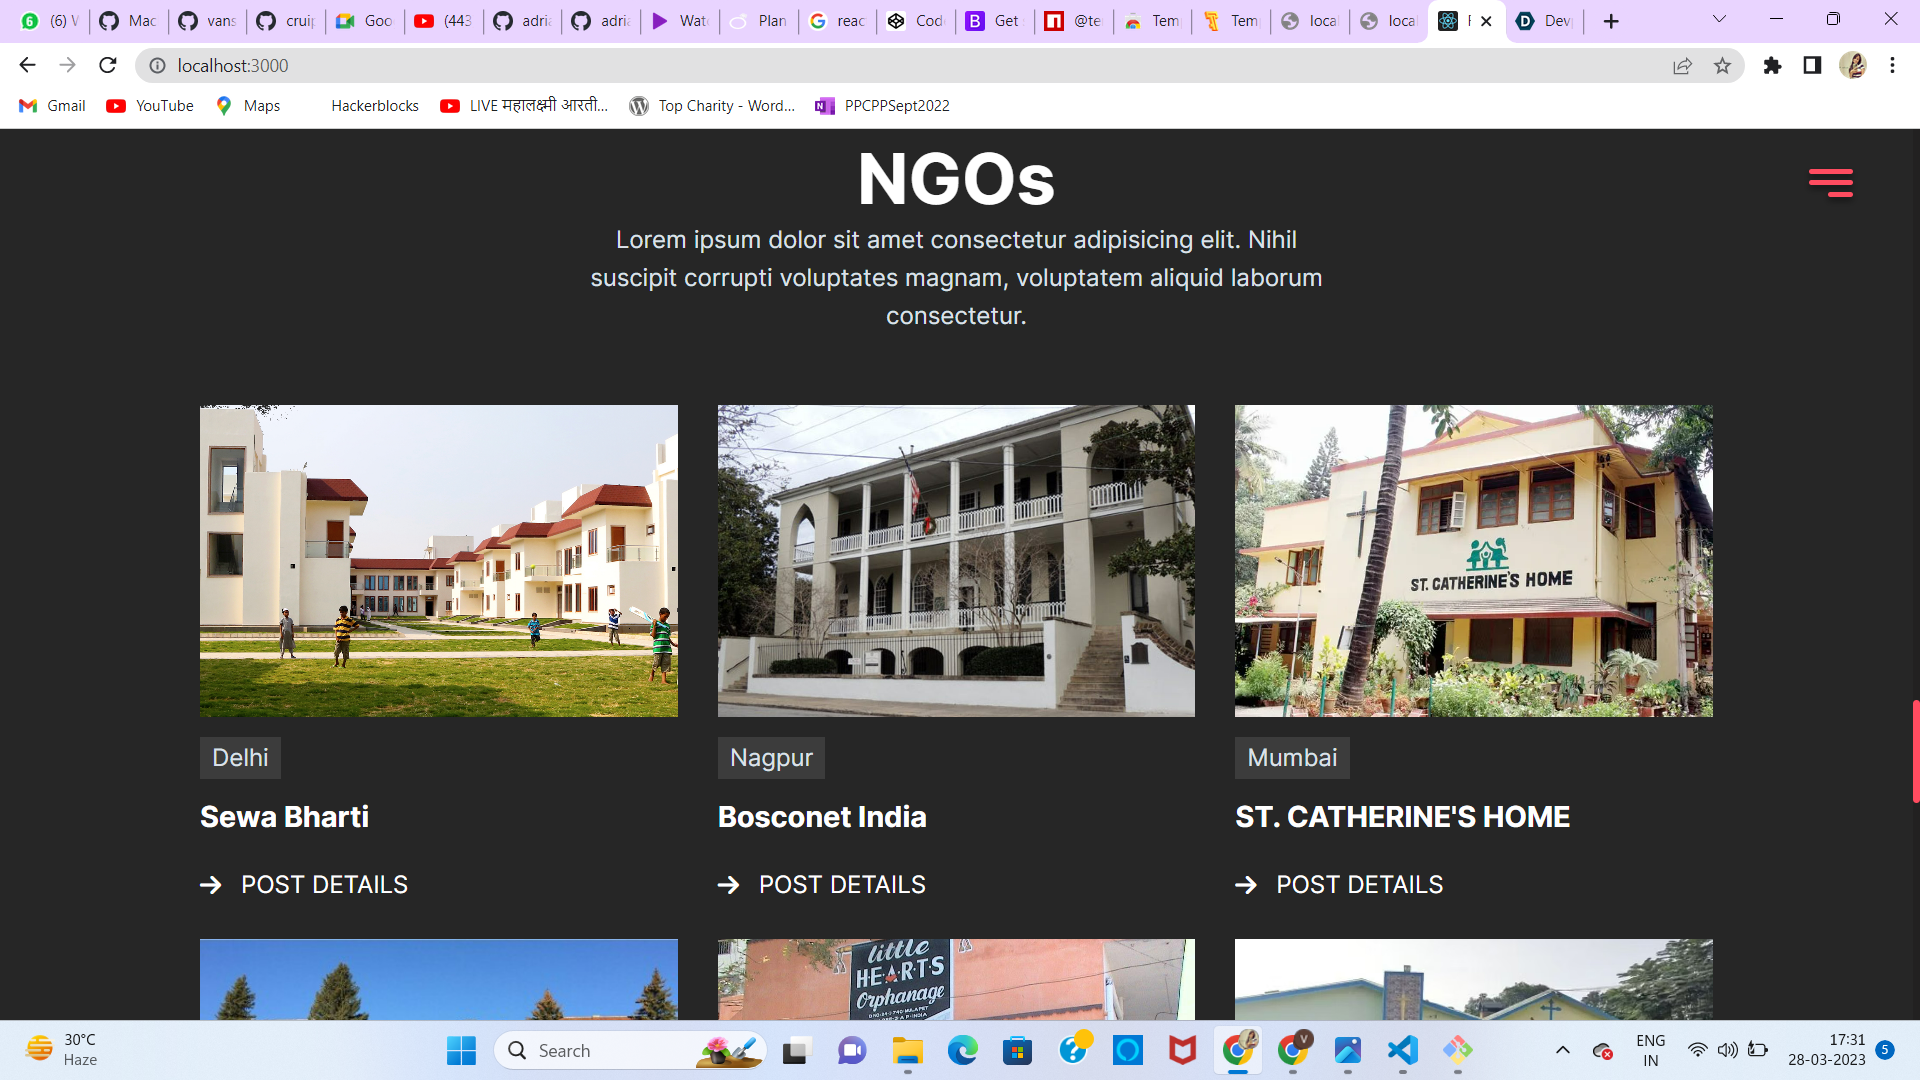Show hidden system tray icons
Screen dimensions: 1920x1080
click(x=1562, y=1050)
